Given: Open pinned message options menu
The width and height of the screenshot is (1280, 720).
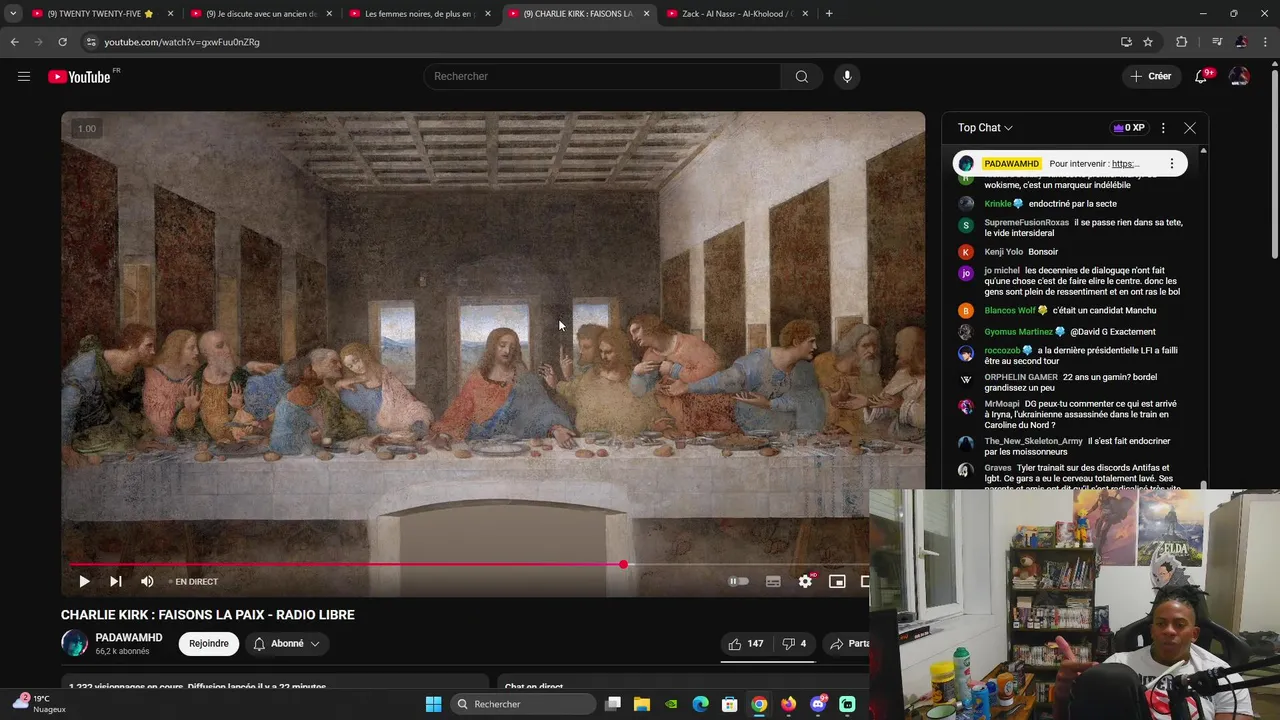Looking at the screenshot, I should tap(1171, 163).
